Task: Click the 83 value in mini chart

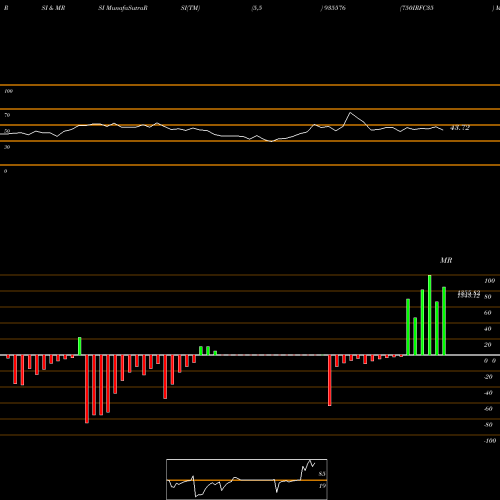Action: click(x=322, y=474)
